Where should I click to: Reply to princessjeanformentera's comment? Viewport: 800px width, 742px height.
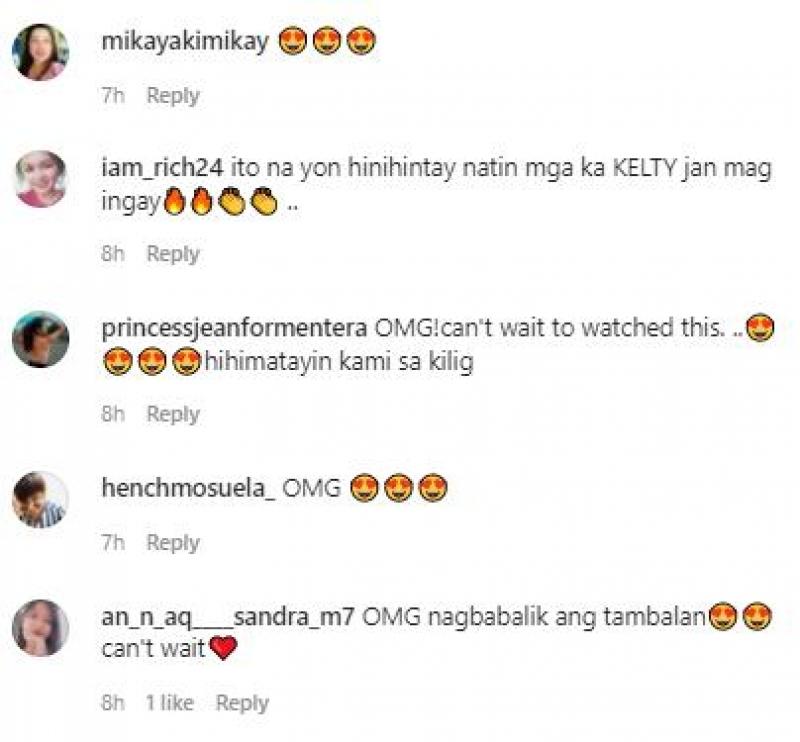click(x=173, y=414)
